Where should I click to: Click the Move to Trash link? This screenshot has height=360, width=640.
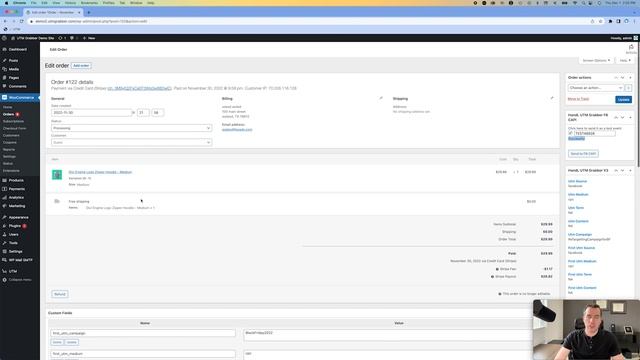578,99
